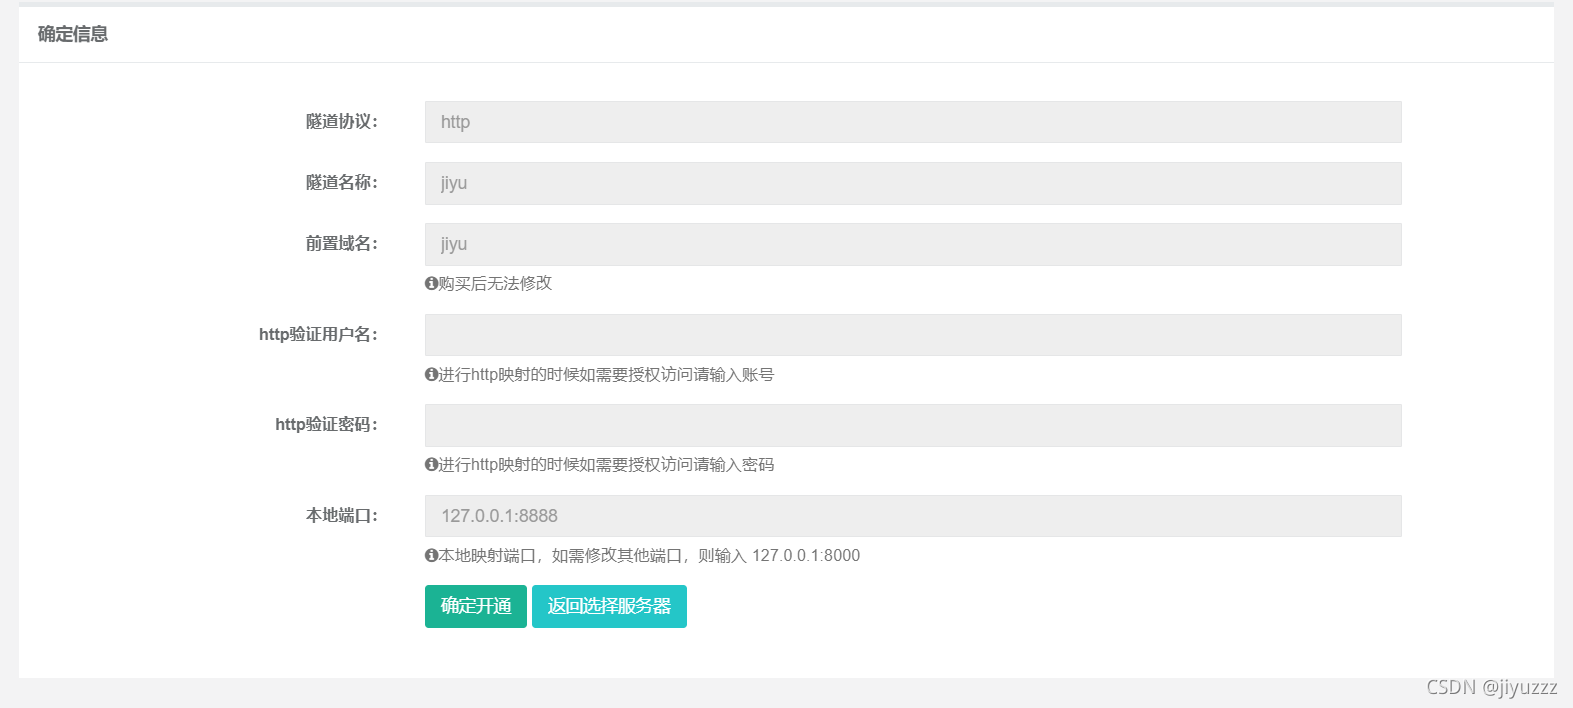Click the 本地端口 field with 127.0.0.1:8888

click(913, 516)
